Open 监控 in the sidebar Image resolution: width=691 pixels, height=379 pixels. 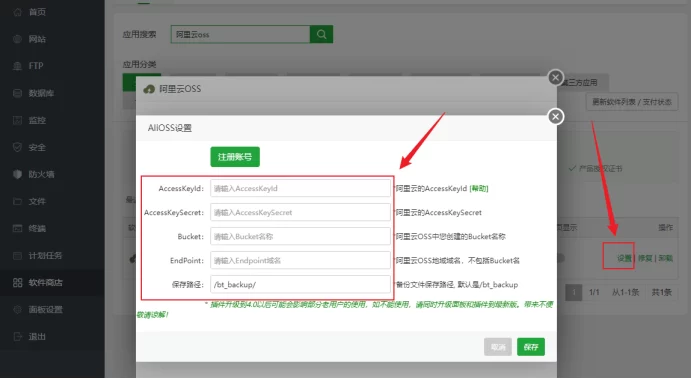(37, 120)
